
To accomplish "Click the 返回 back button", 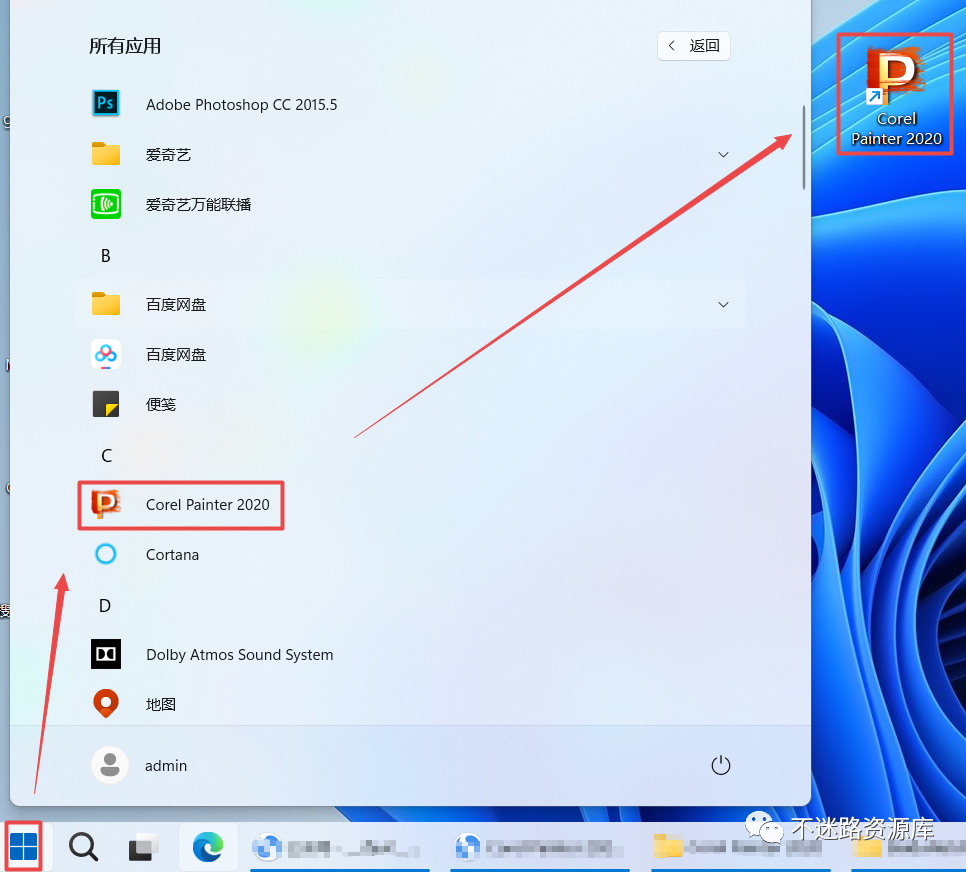I will (x=694, y=46).
